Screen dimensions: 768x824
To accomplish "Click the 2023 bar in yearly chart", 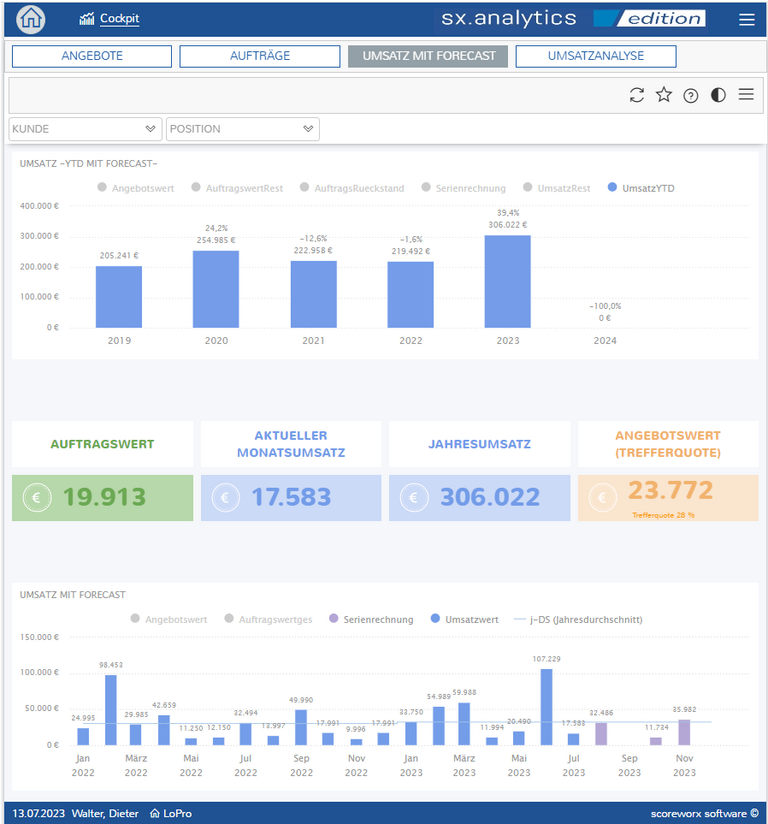I will pos(507,281).
